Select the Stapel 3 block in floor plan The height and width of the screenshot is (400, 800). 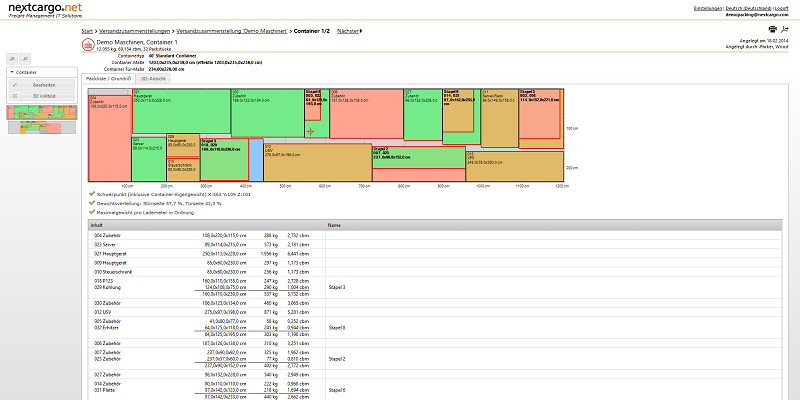click(224, 159)
